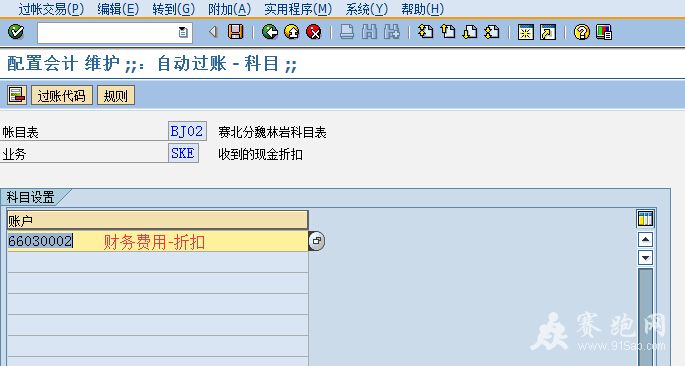The image size is (685, 366).
Task: Click the 收到的现金折扣 description text
Action: click(x=260, y=154)
